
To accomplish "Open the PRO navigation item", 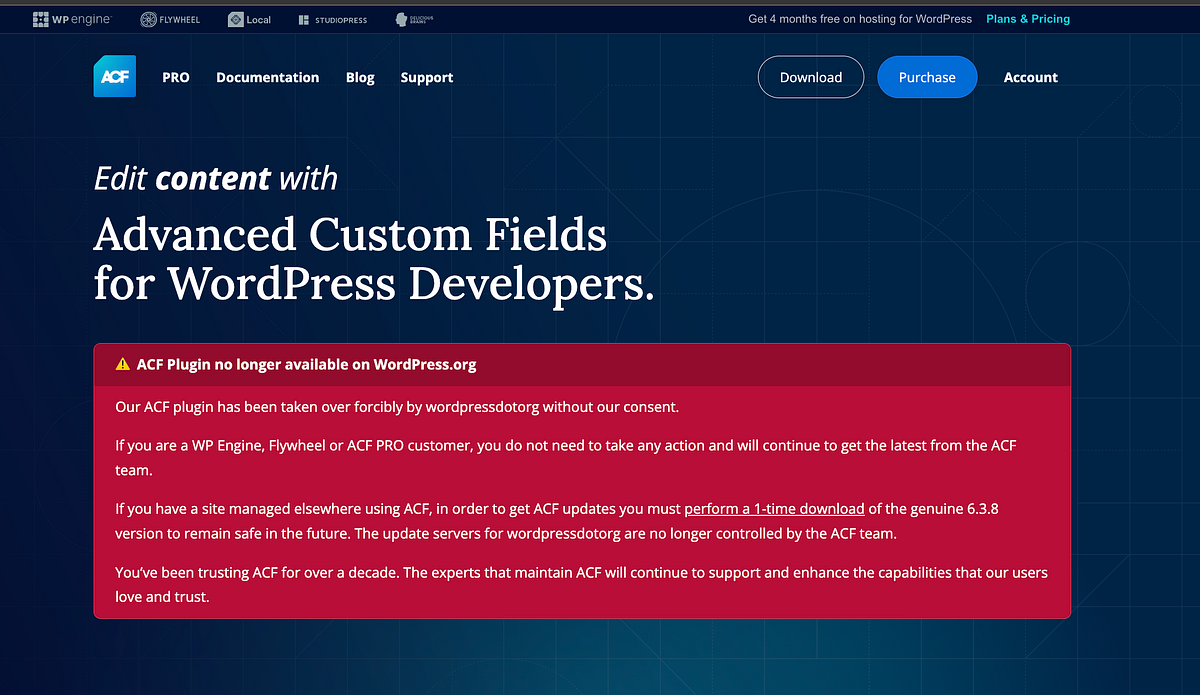I will click(175, 77).
